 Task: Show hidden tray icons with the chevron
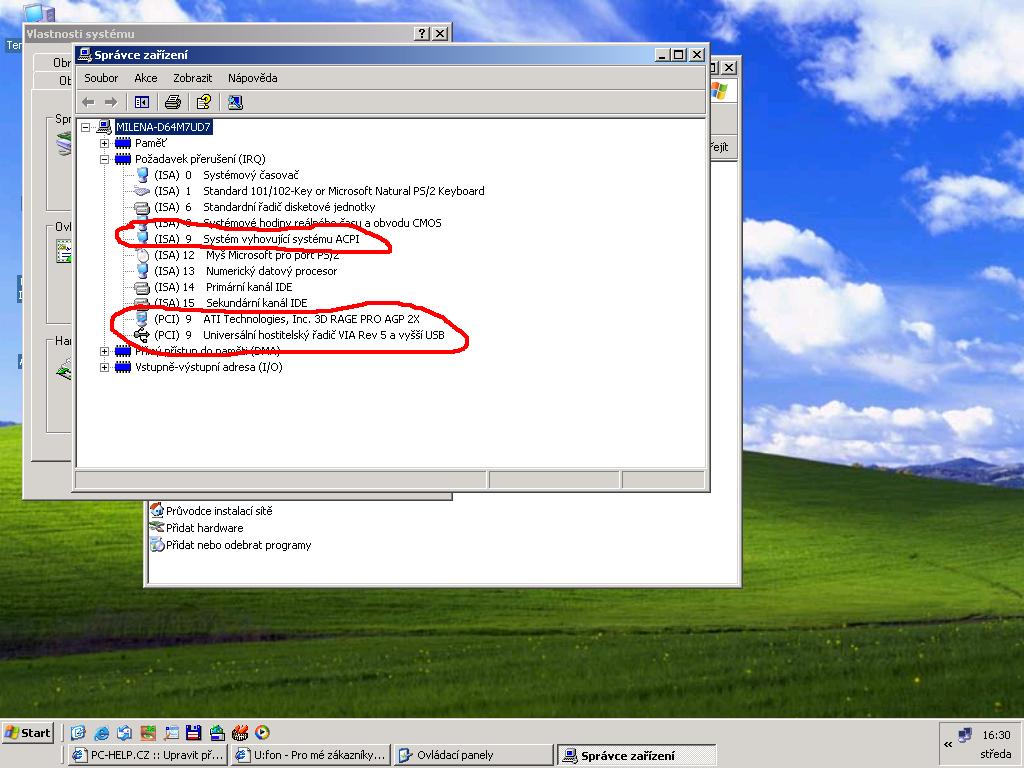[x=948, y=744]
